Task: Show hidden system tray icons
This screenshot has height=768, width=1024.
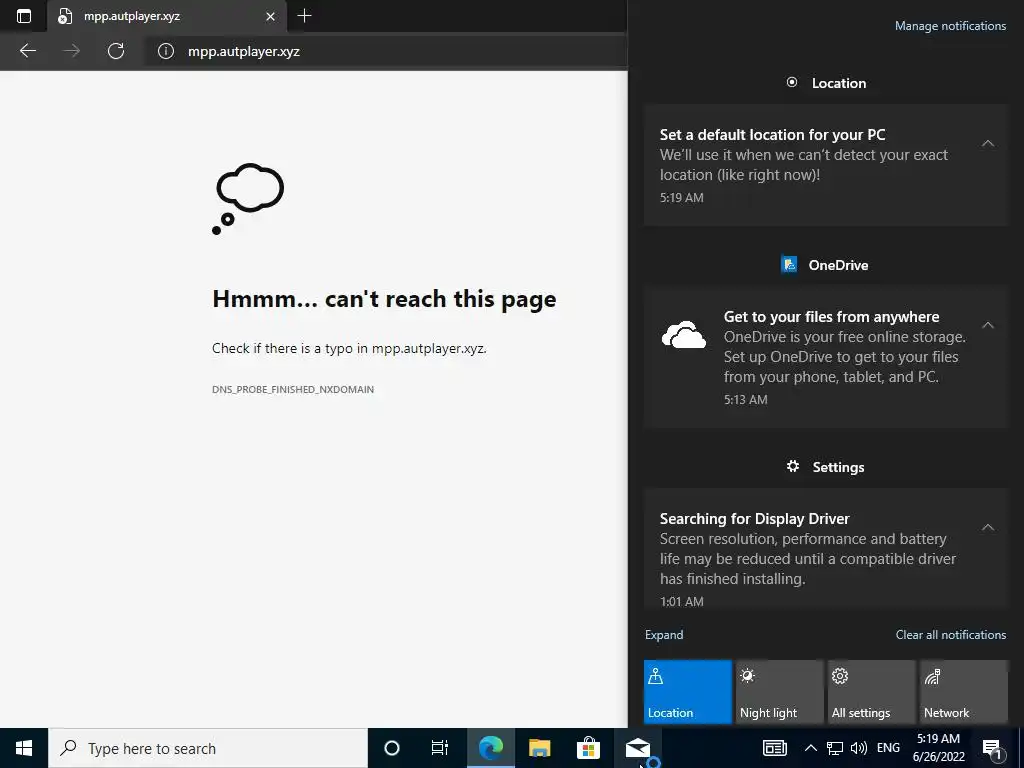Action: click(x=810, y=748)
